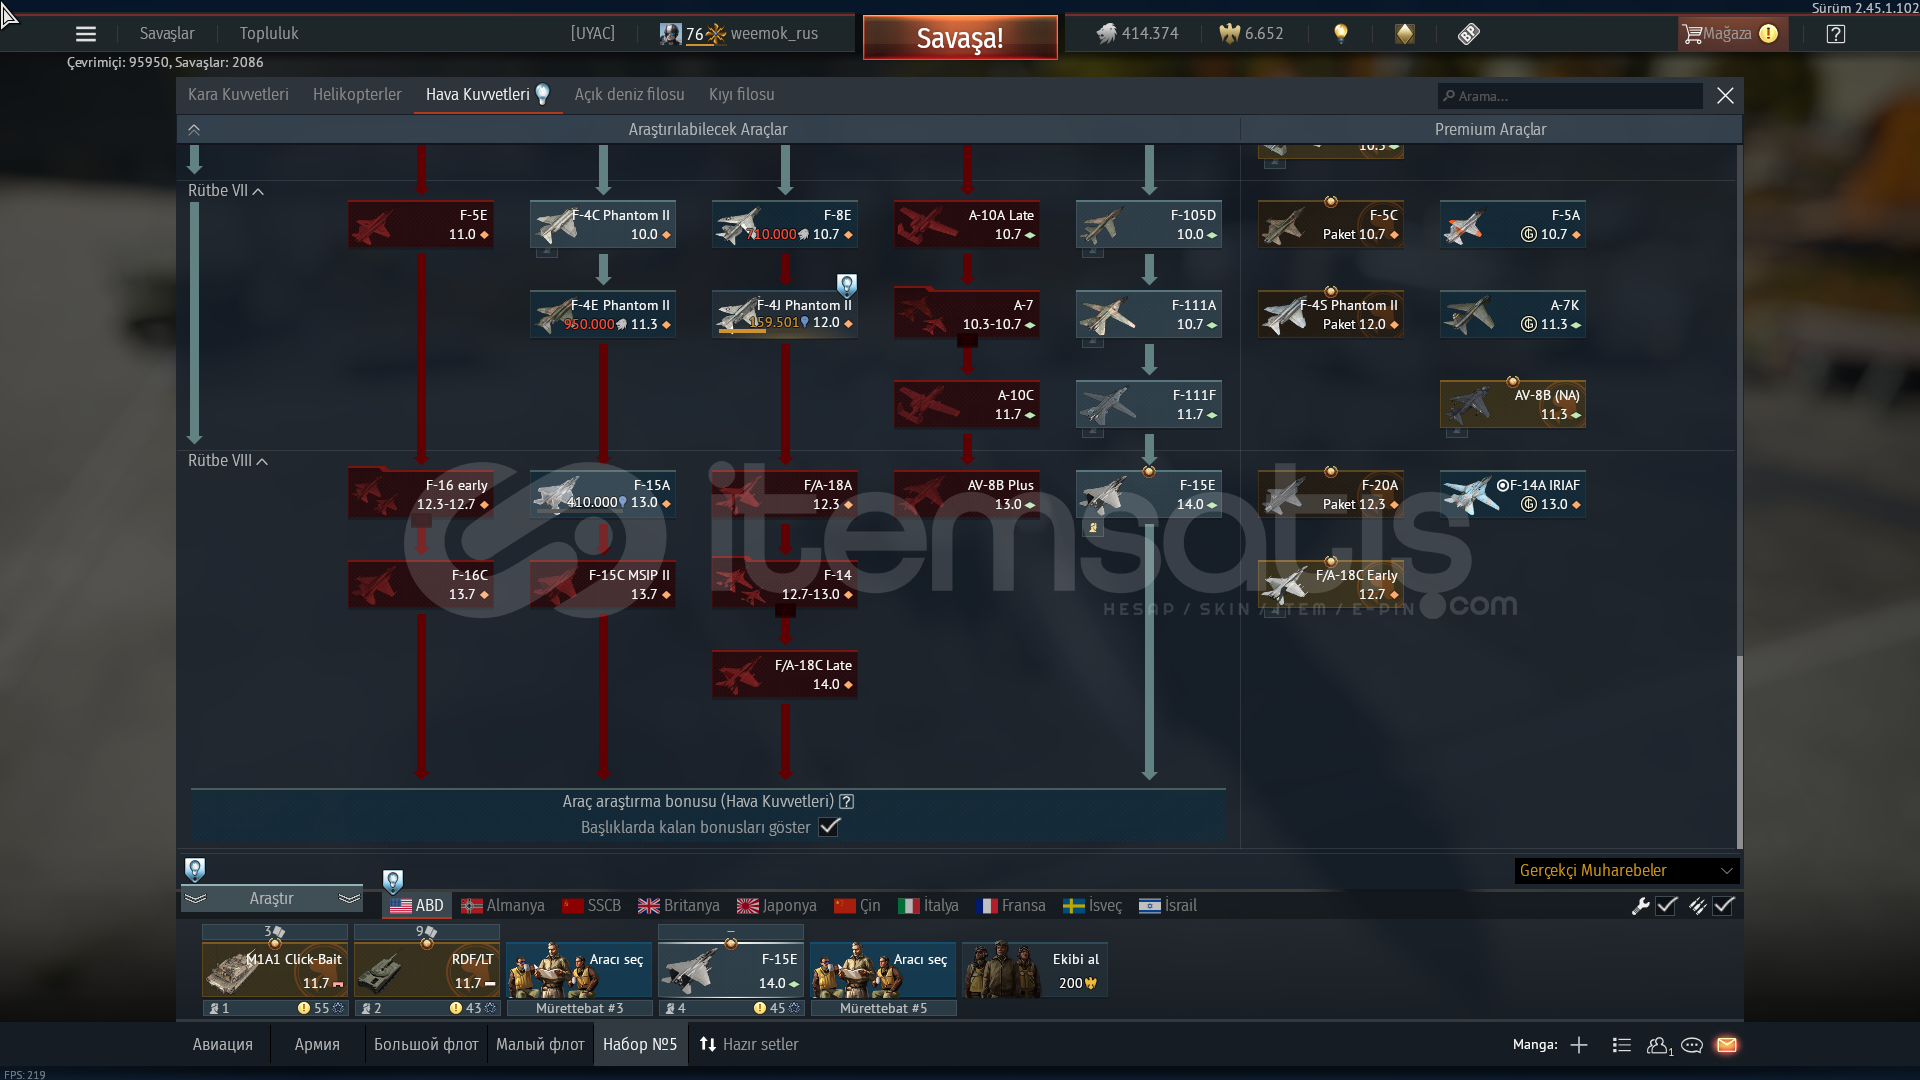The image size is (1920, 1080).
Task: Toggle auto-repair checkbox next to wrench
Action: pyautogui.click(x=1667, y=906)
